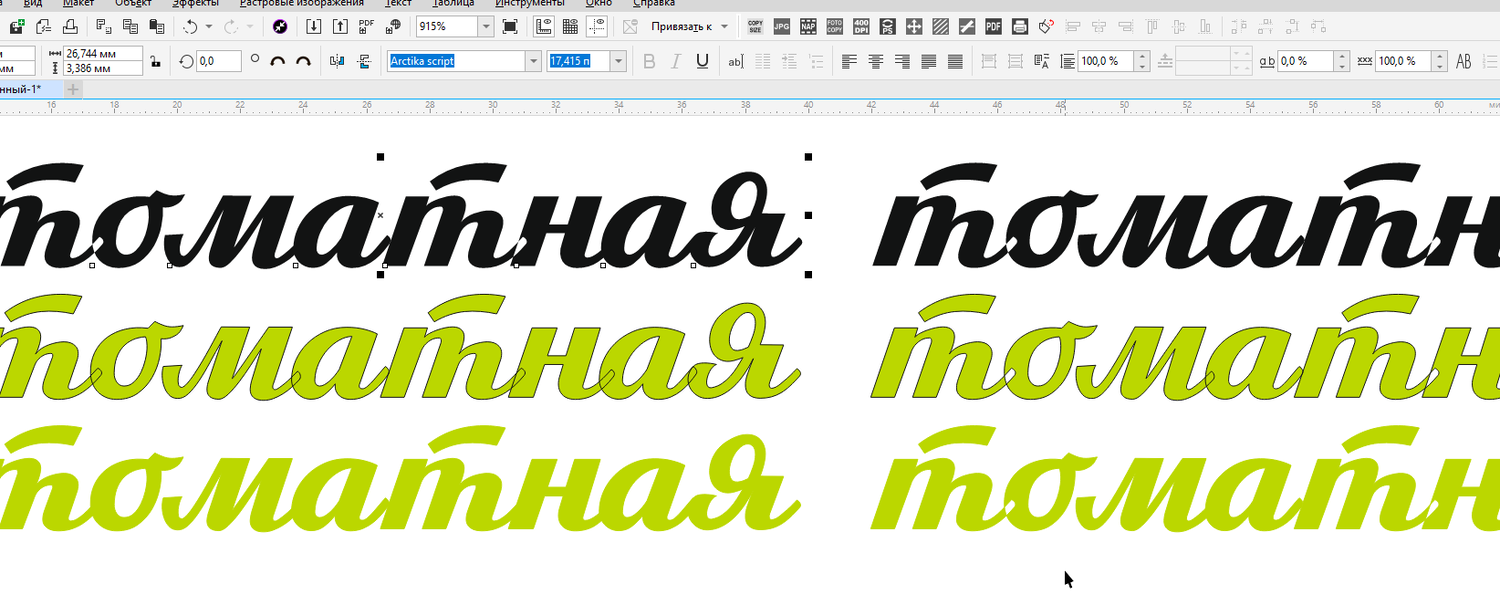Add new document tab with plus
The image size is (1500, 605).
tap(73, 89)
